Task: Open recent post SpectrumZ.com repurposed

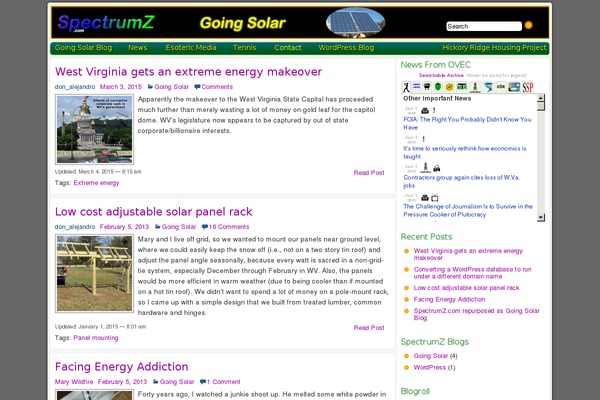Action: tap(476, 314)
